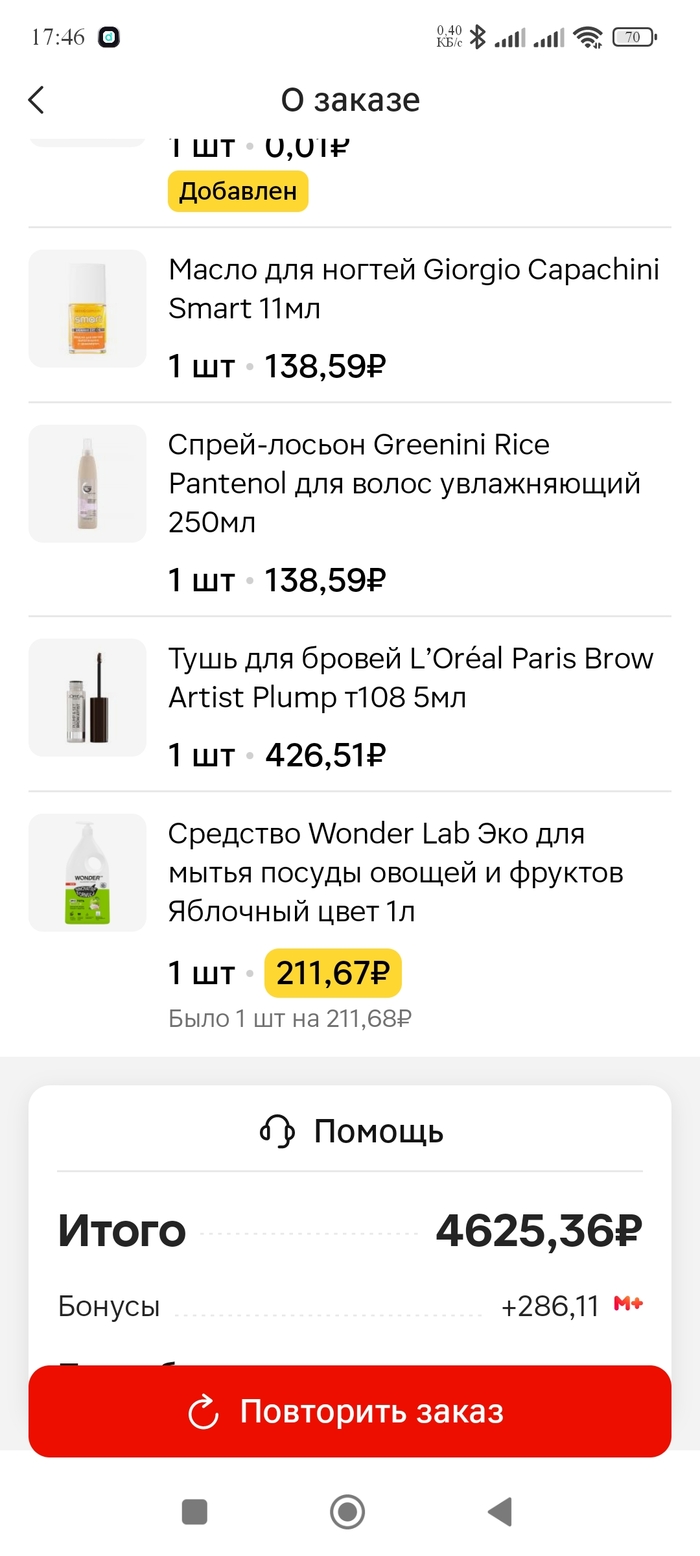The width and height of the screenshot is (700, 1556).
Task: Tap the headset Help icon
Action: [x=277, y=1131]
